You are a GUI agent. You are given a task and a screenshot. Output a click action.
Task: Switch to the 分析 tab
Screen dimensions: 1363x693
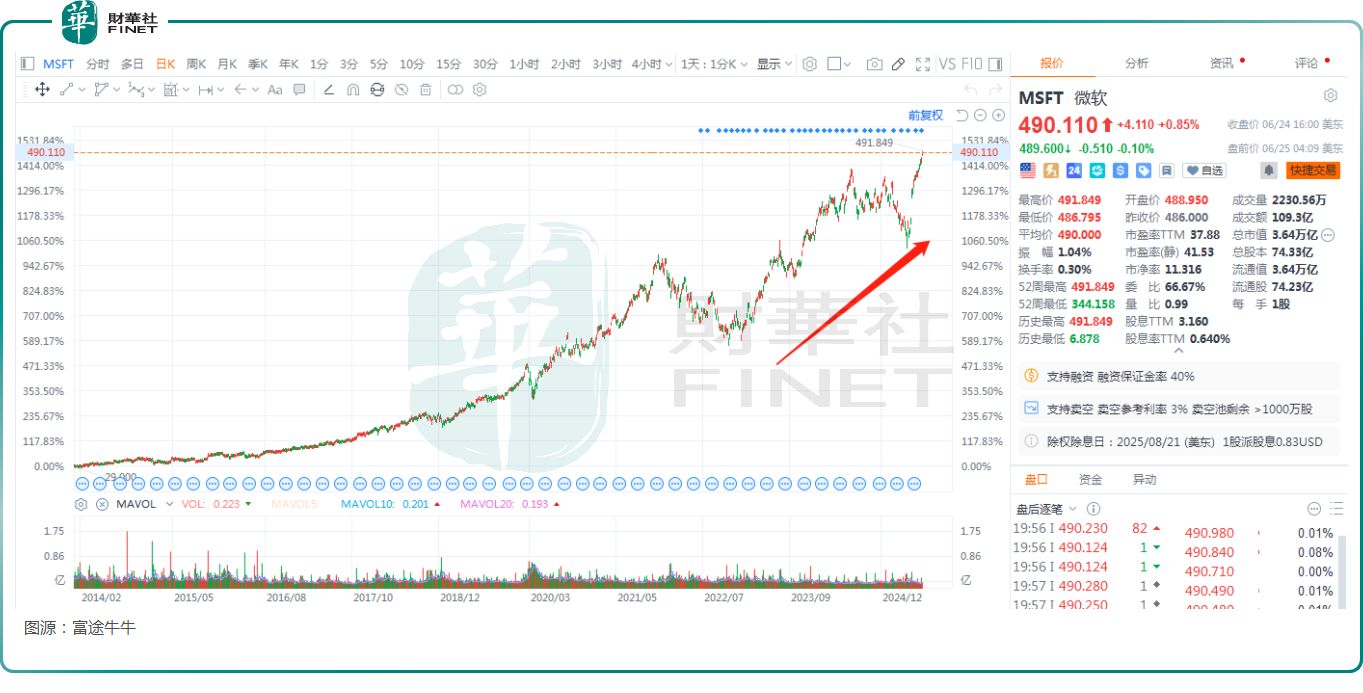(1137, 63)
